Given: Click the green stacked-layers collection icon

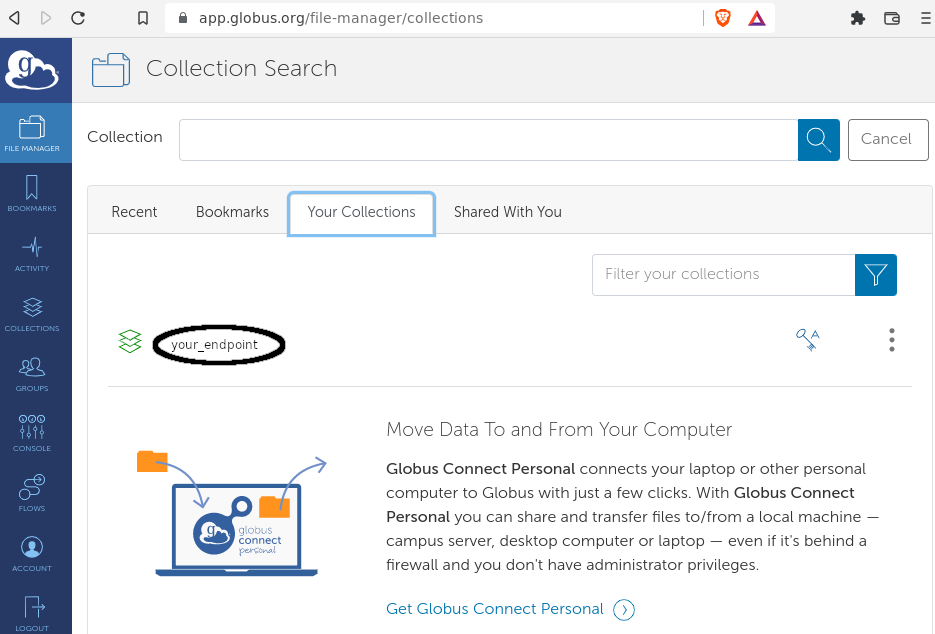Looking at the screenshot, I should pos(129,342).
